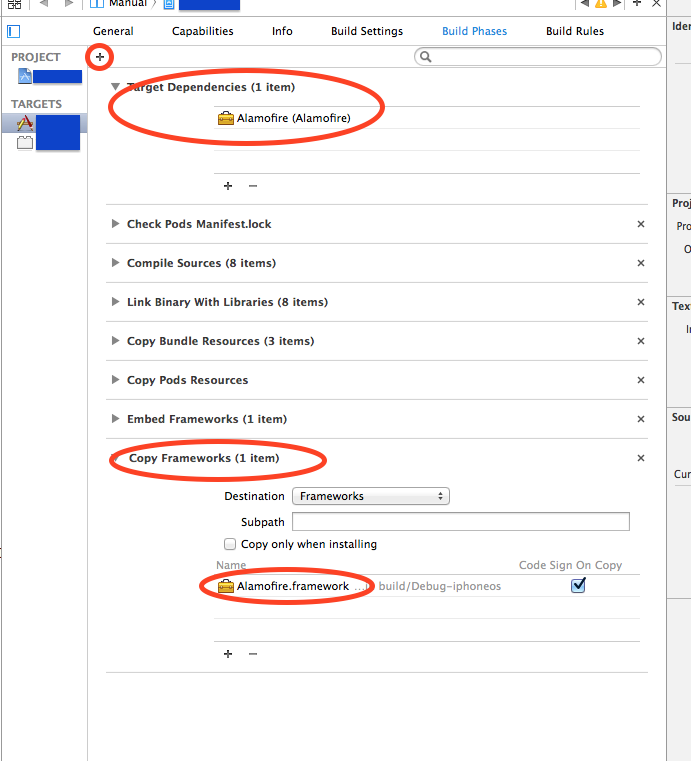Viewport: 691px width, 761px height.
Task: Select the project file icon under PROJECT
Action: pos(25,76)
